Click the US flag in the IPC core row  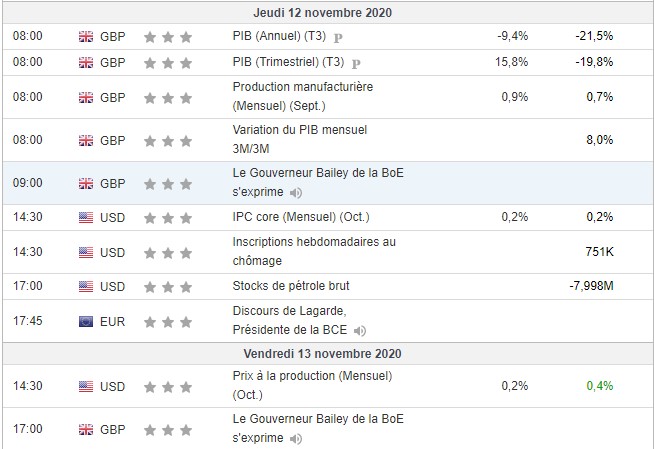point(85,217)
